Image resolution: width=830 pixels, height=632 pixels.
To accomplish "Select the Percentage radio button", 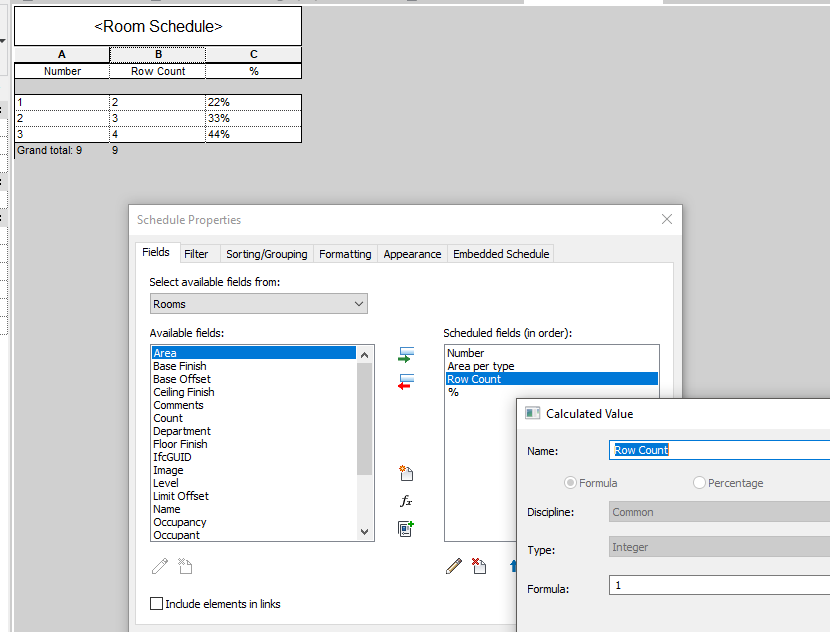I will [x=699, y=483].
